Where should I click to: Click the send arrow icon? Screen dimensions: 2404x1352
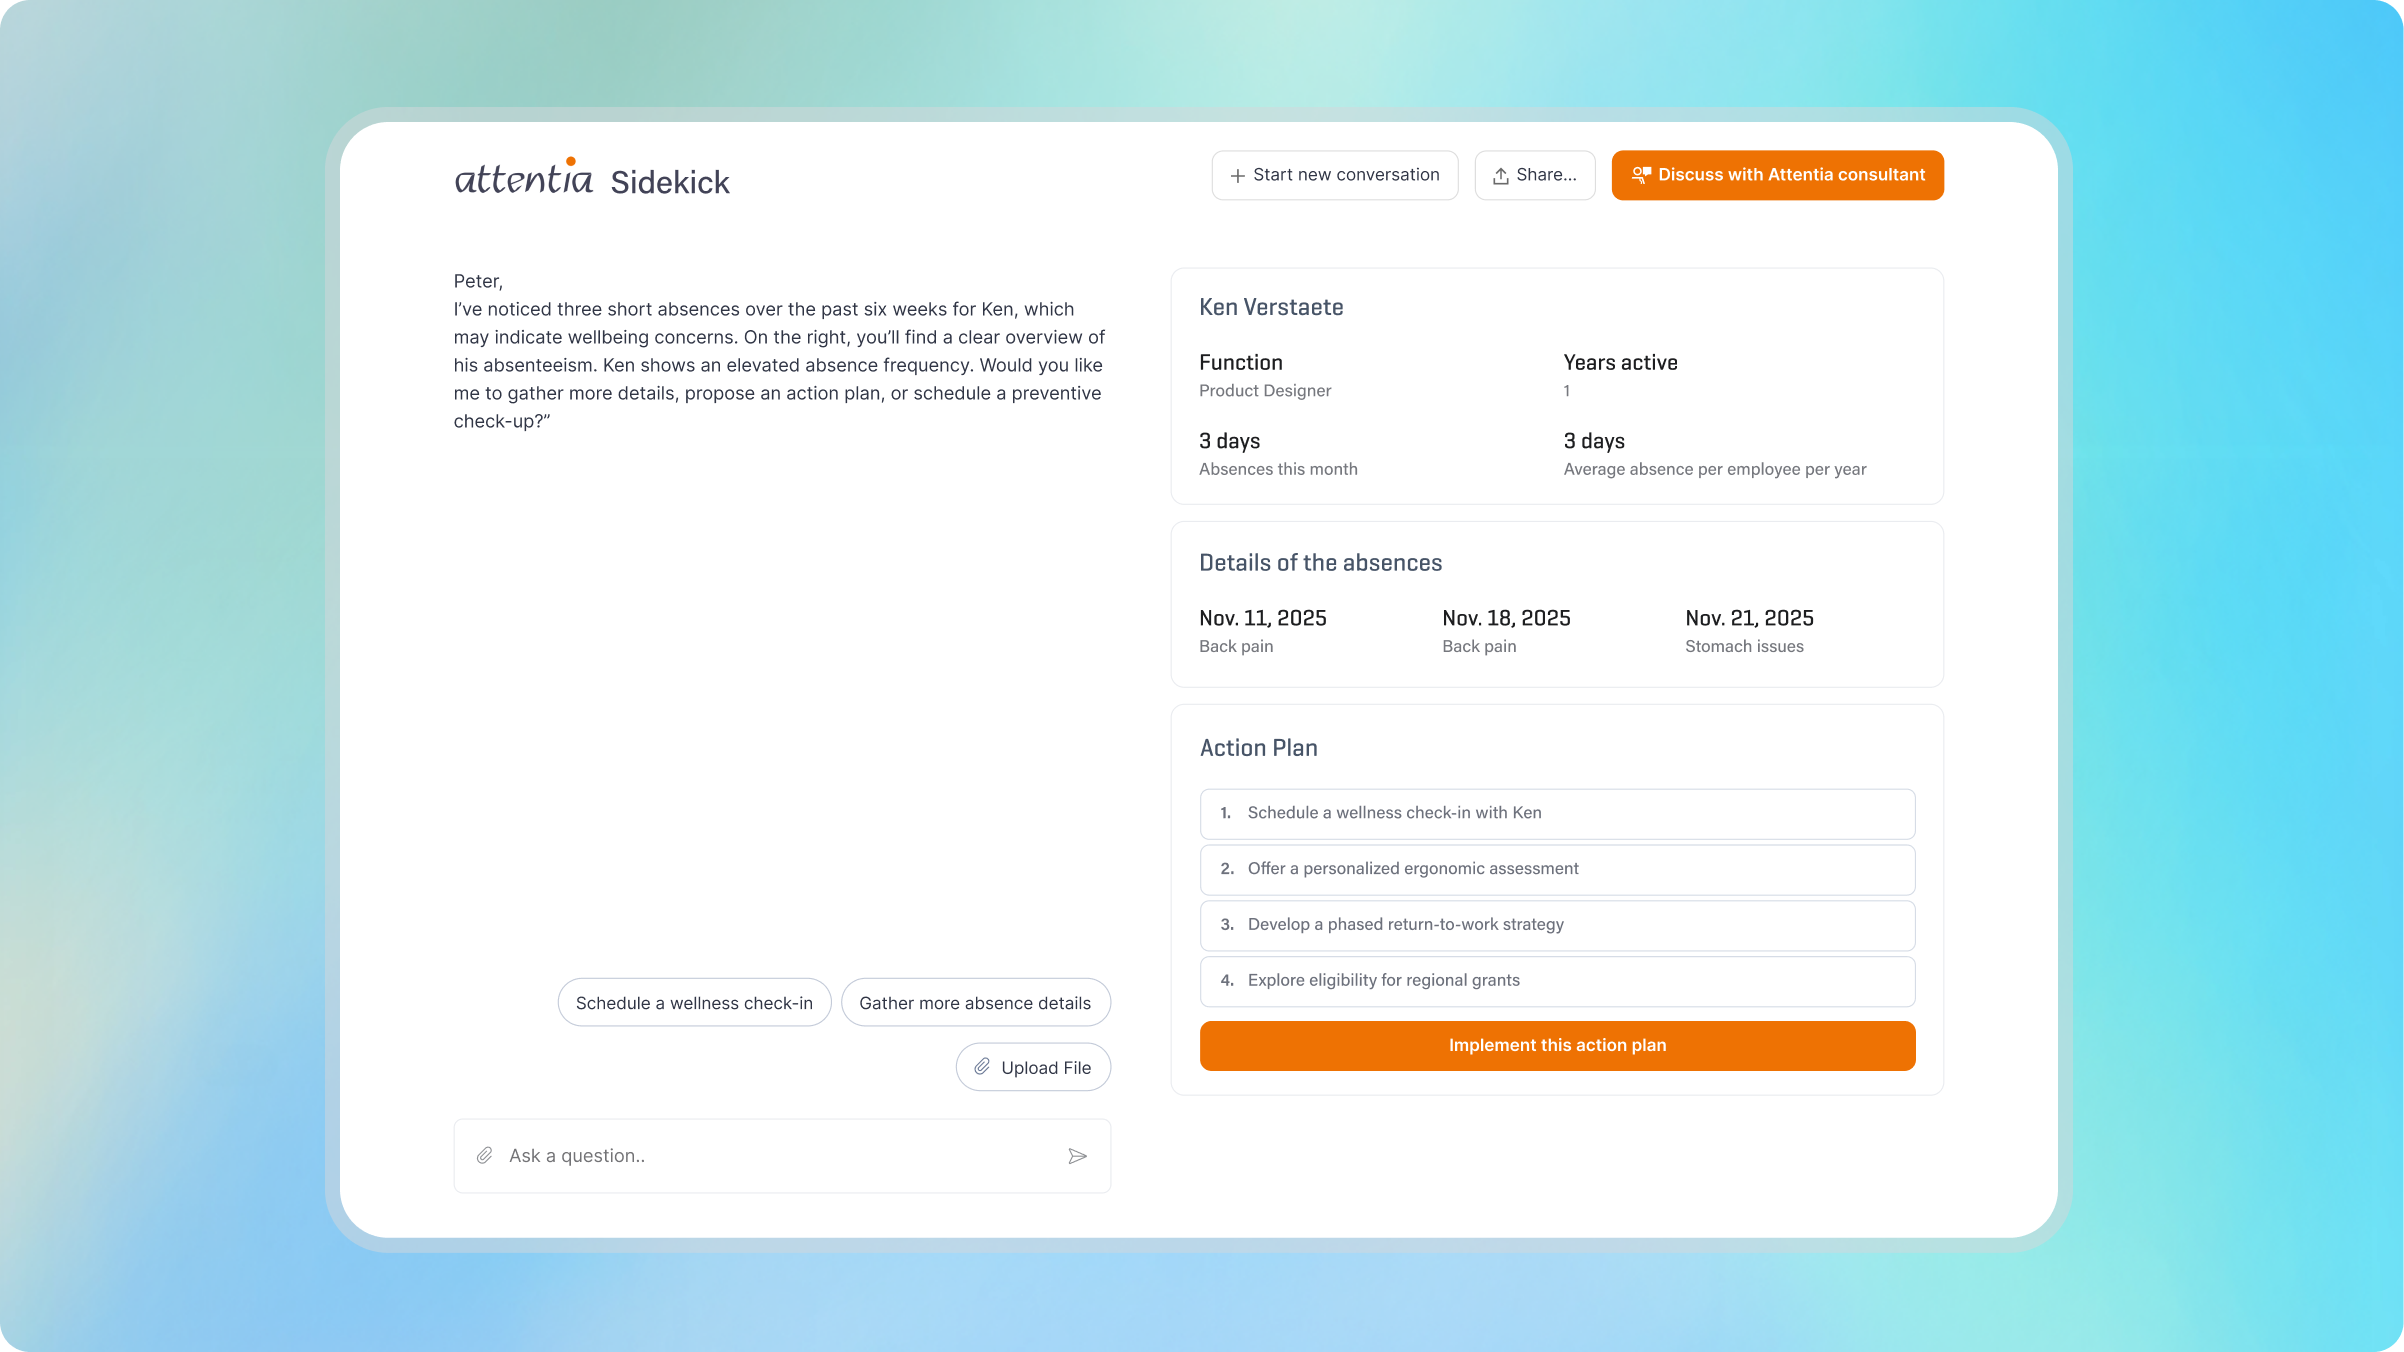point(1077,1156)
